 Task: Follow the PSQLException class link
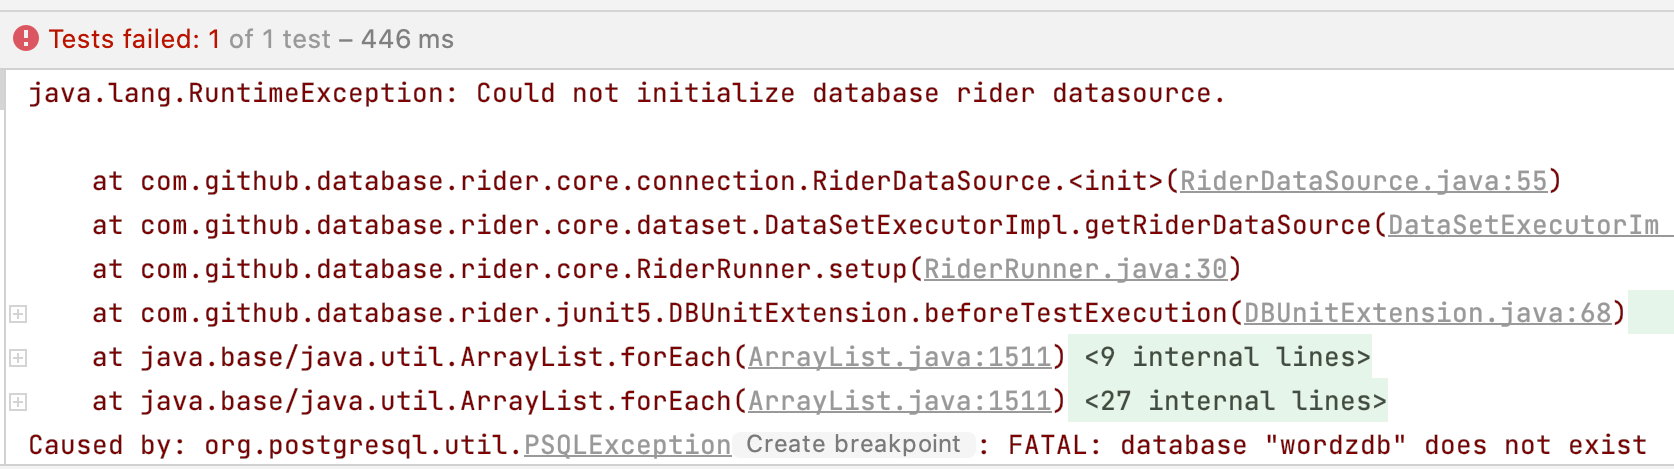click(627, 445)
